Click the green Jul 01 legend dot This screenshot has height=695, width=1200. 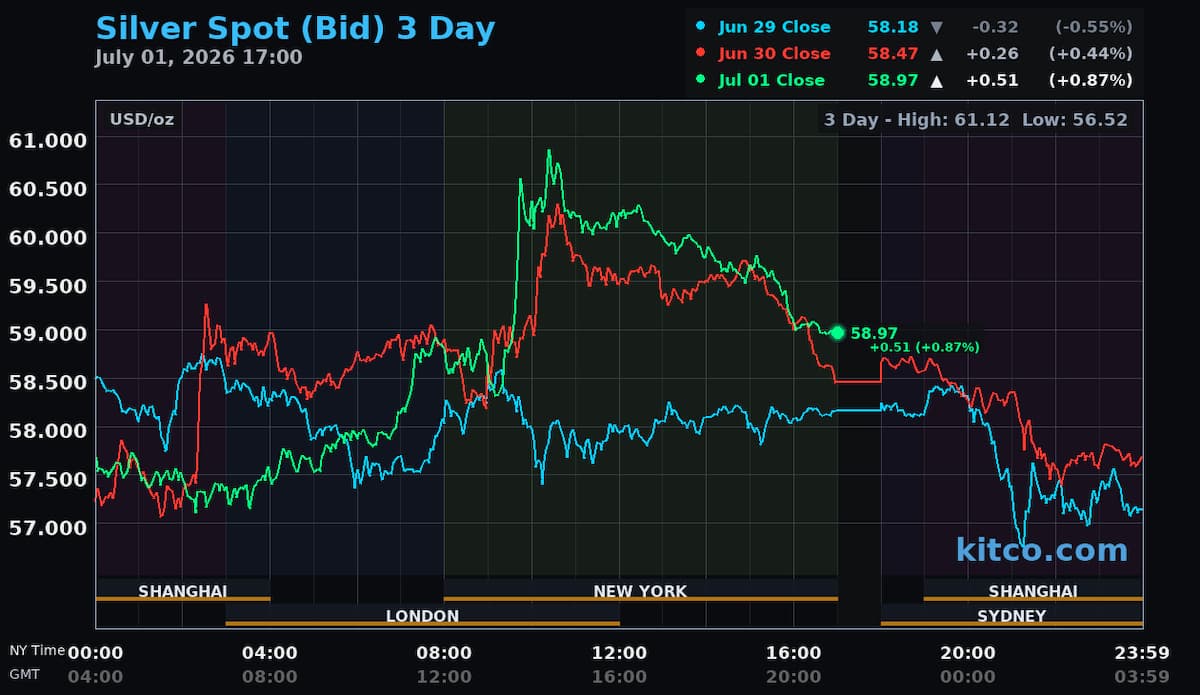700,80
